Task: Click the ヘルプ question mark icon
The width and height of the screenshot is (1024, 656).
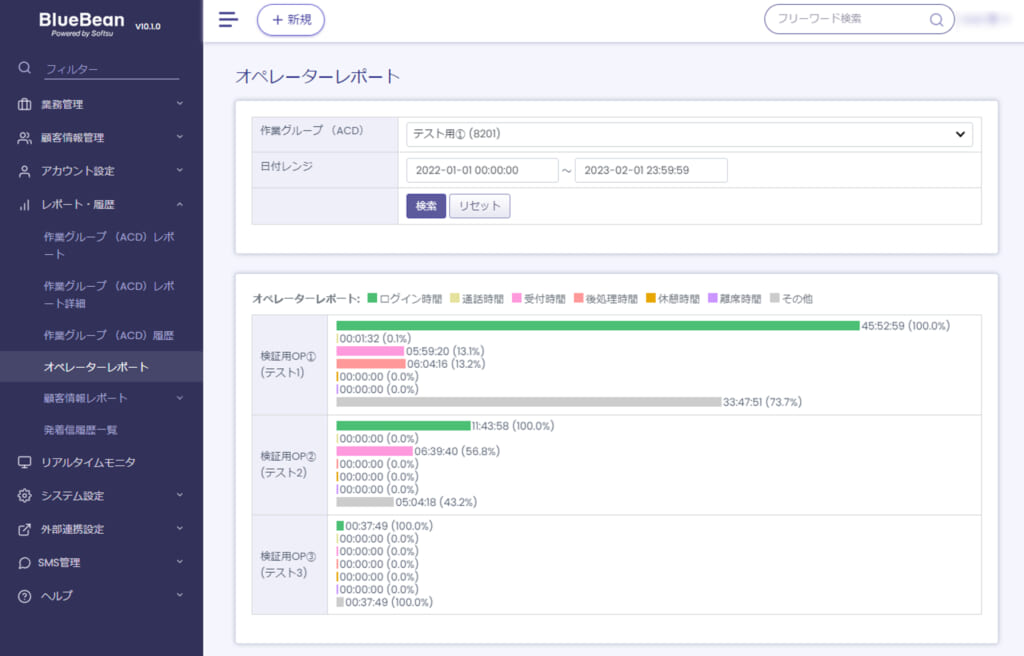Action: click(25, 596)
